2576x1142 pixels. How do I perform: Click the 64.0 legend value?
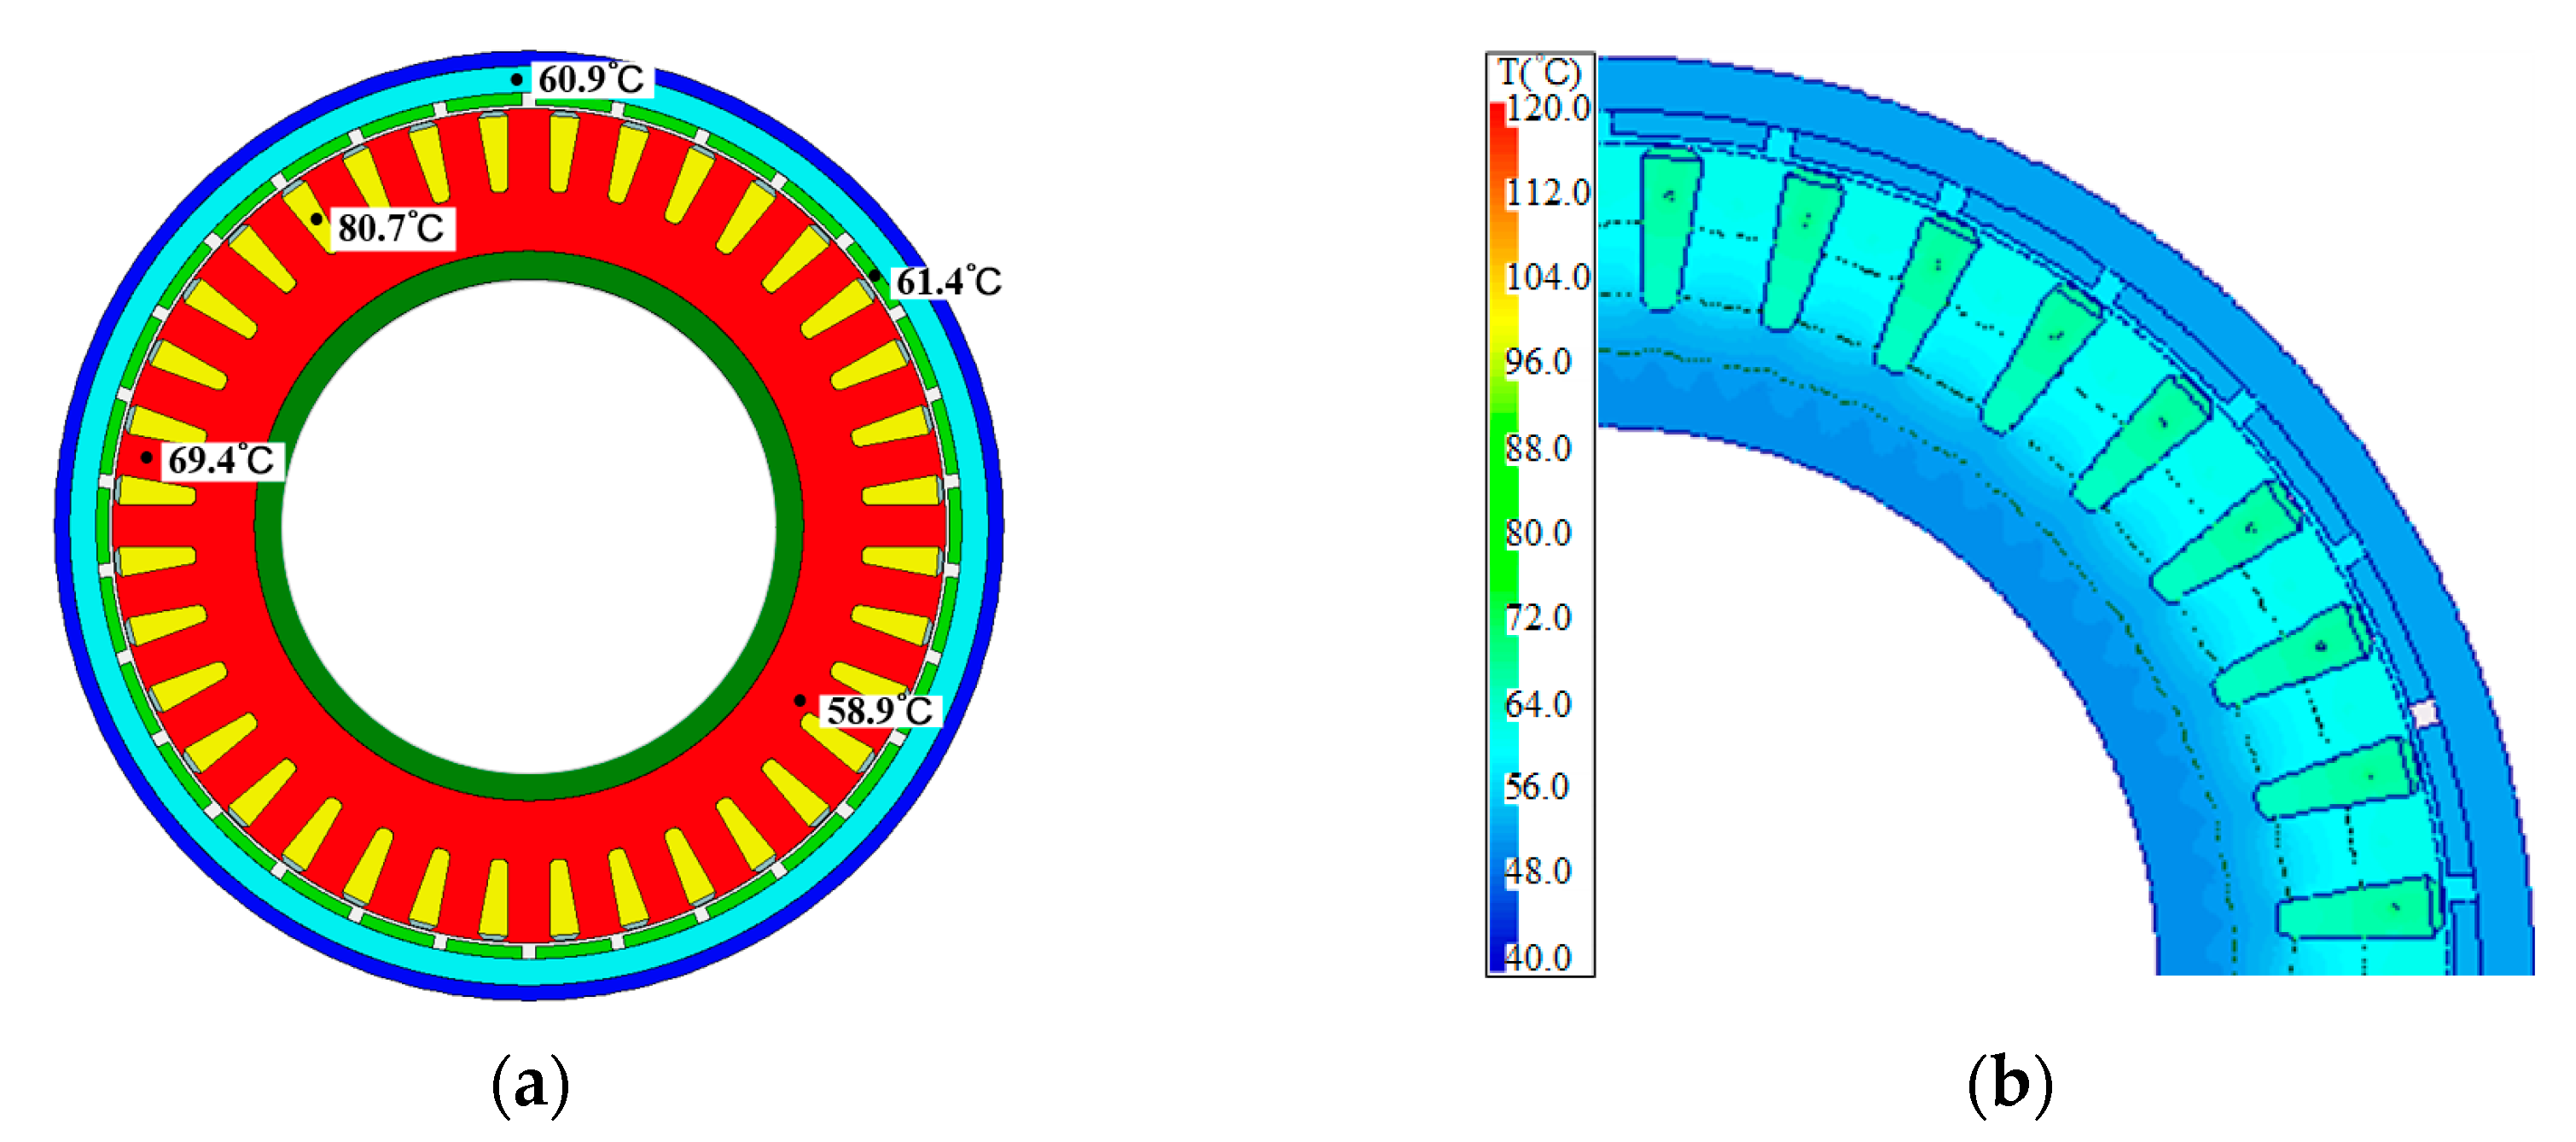click(x=1538, y=704)
